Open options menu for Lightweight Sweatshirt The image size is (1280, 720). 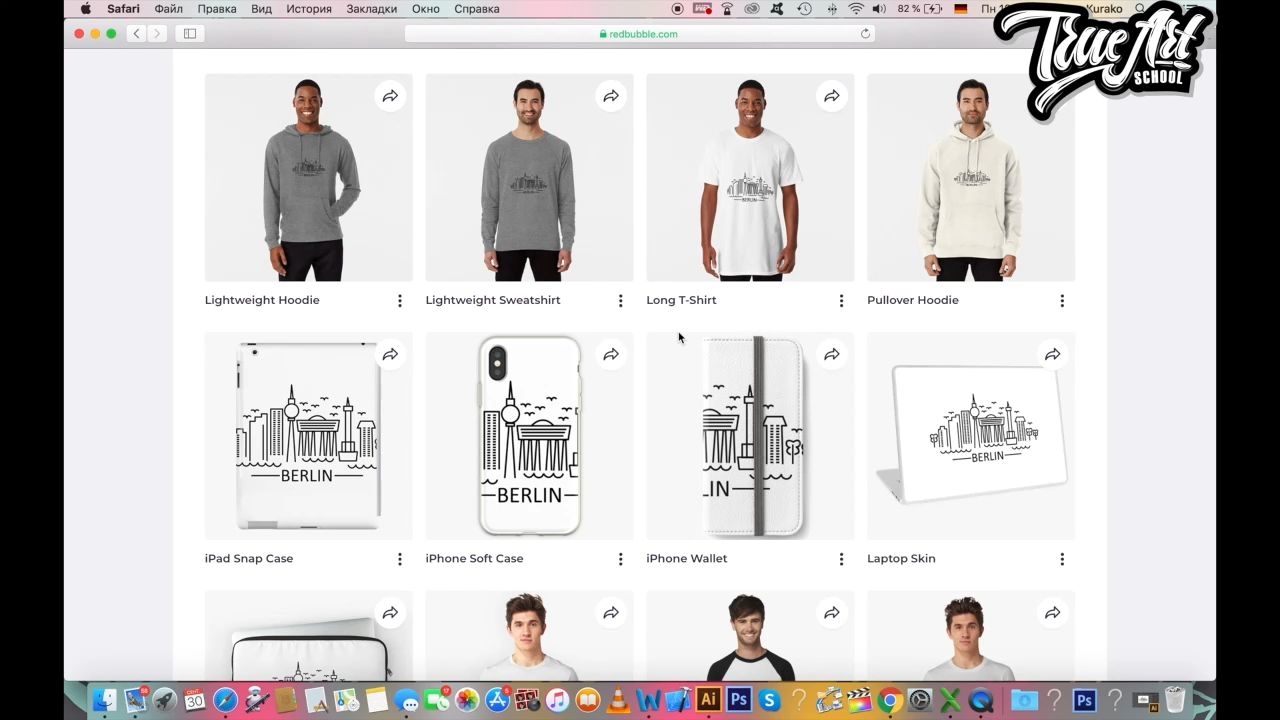(621, 301)
